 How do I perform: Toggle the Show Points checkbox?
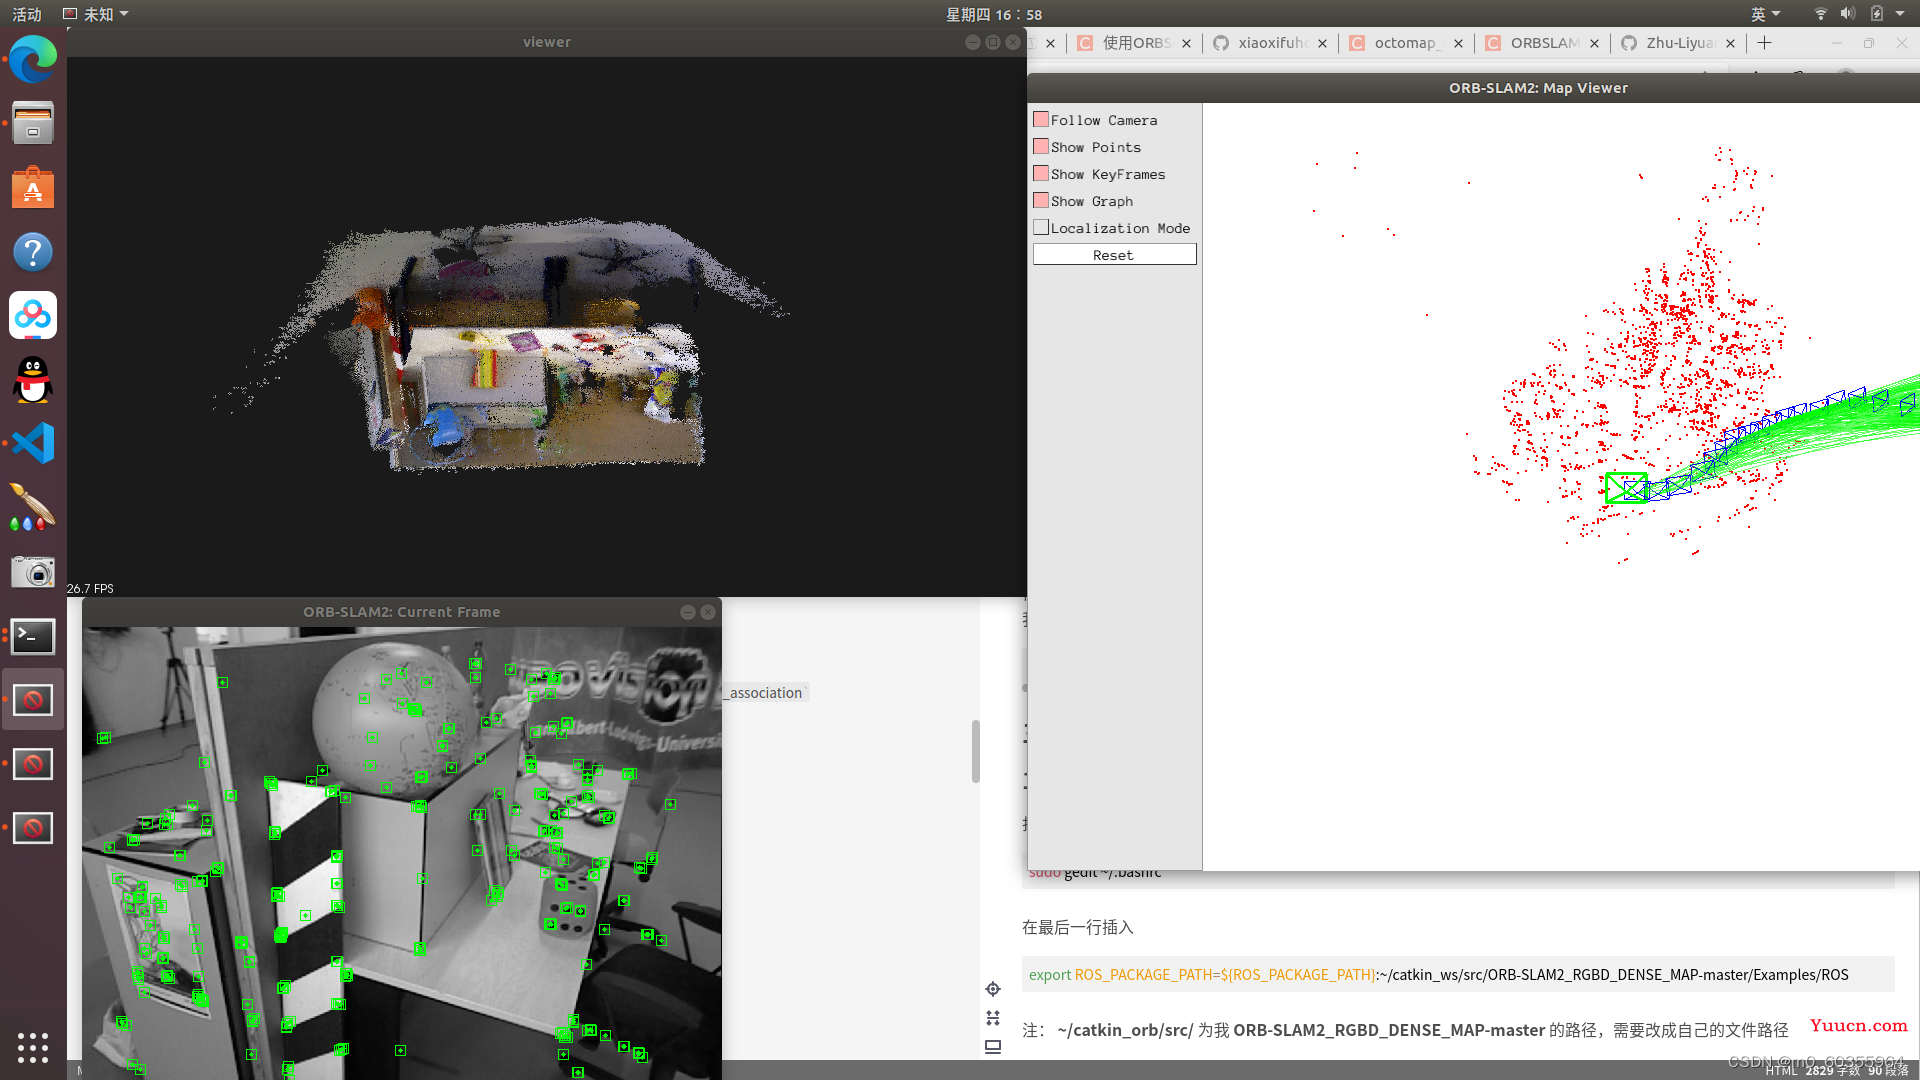point(1040,146)
